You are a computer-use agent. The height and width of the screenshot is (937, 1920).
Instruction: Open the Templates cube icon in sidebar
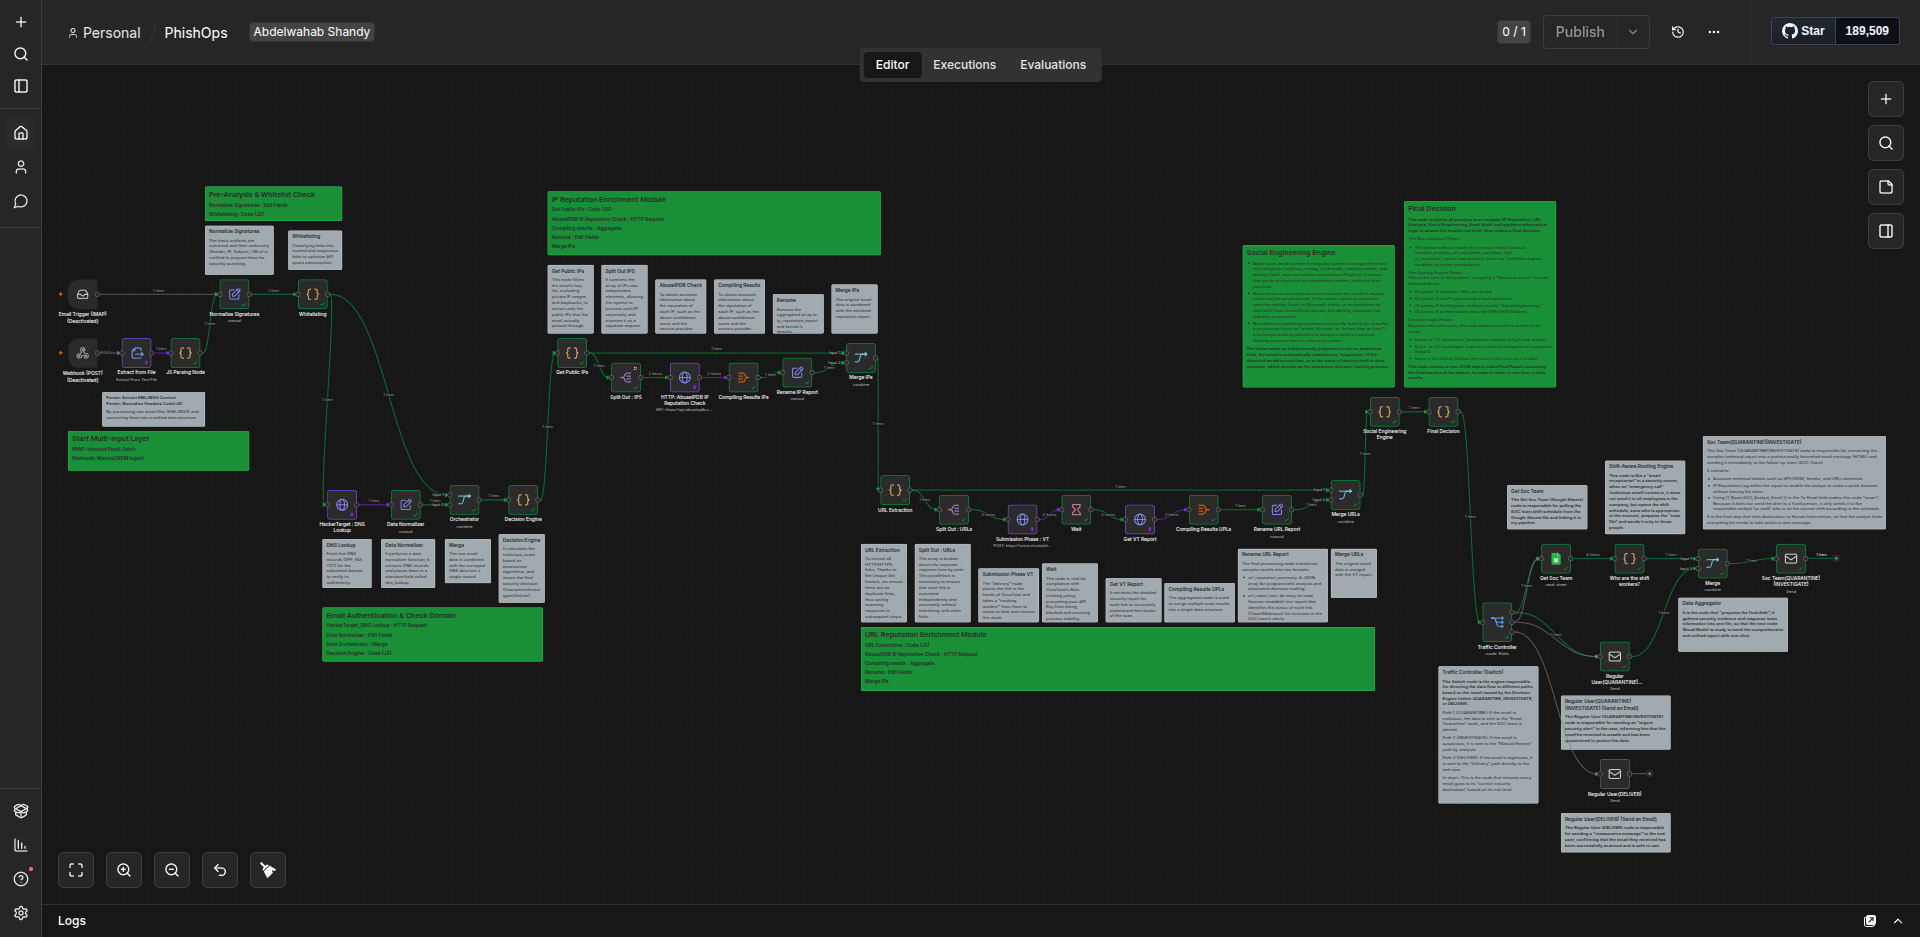tap(20, 811)
